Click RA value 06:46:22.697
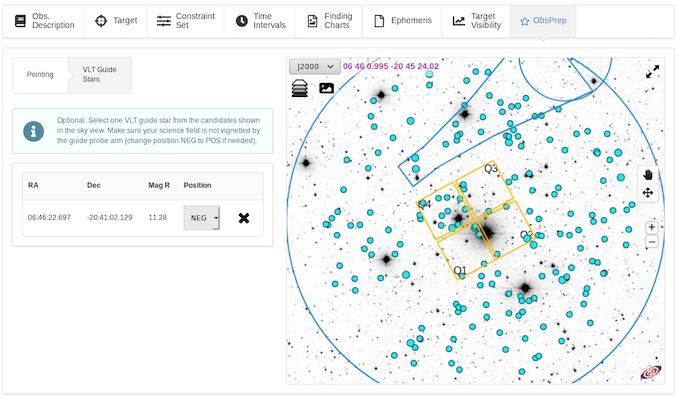Viewport: 677px width, 400px height. (x=49, y=217)
